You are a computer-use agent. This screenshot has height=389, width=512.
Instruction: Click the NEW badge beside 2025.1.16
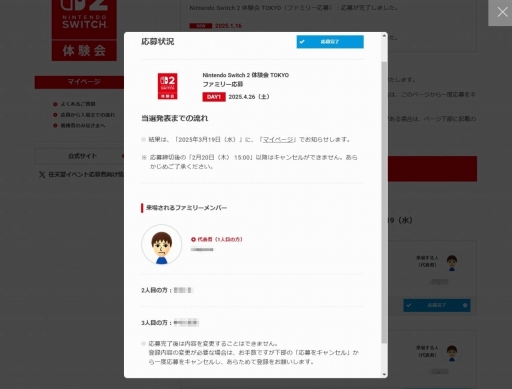(x=201, y=26)
